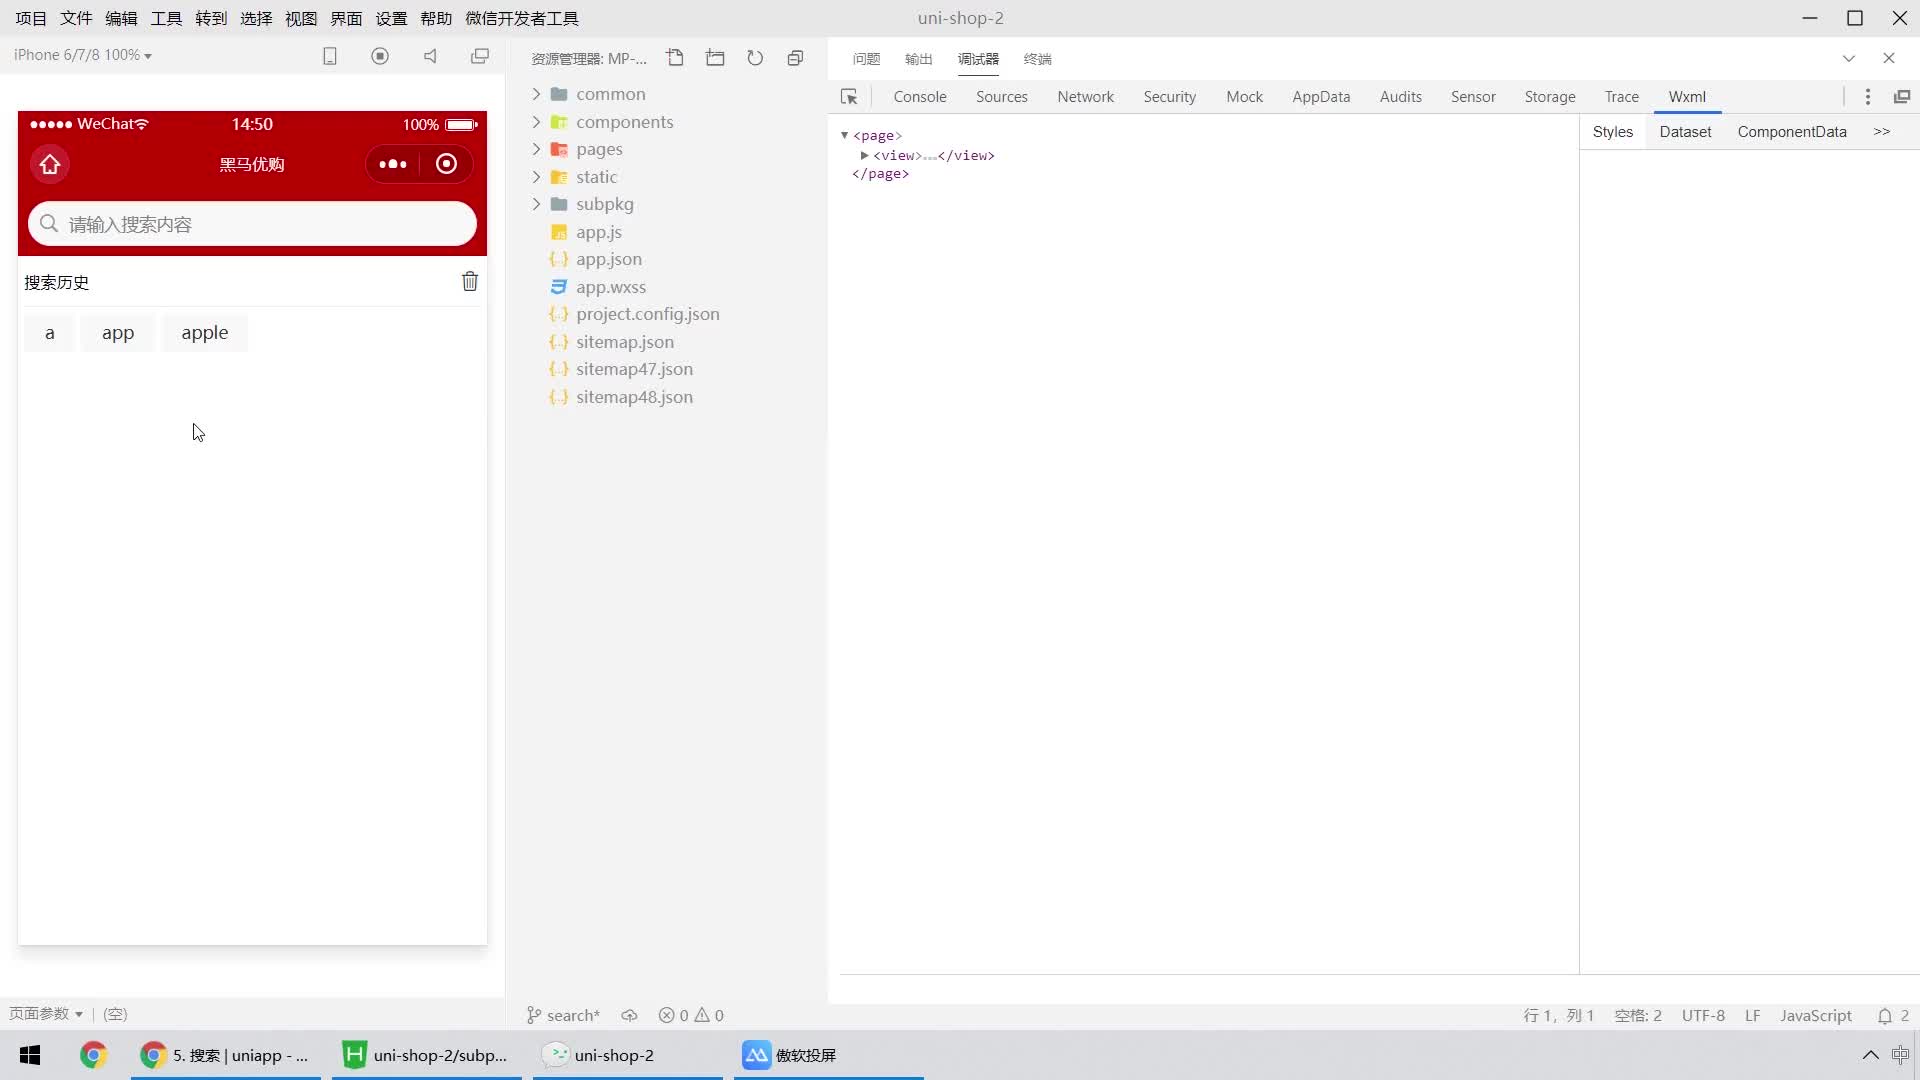Open the notifications bell in the status bar
The height and width of the screenshot is (1080, 1920).
[1884, 1015]
